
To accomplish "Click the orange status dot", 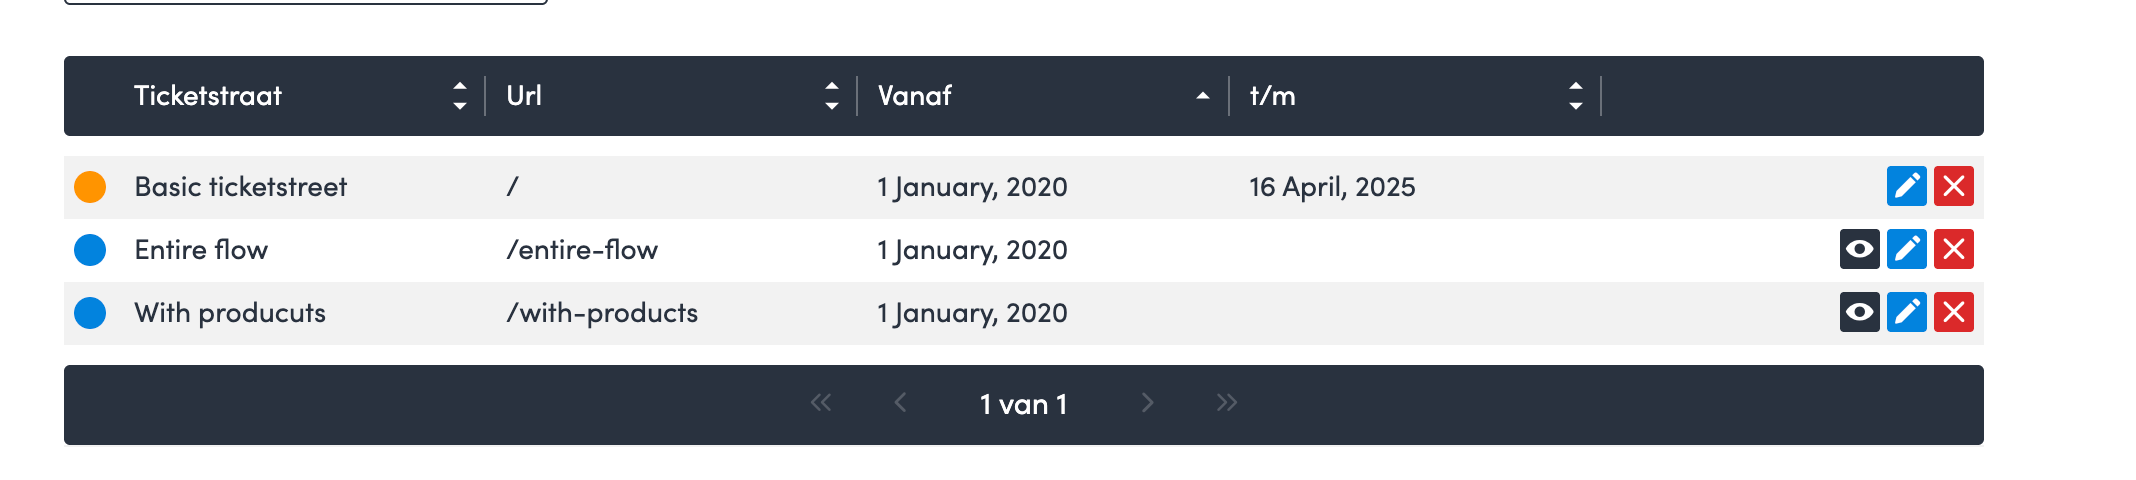I will coord(90,187).
